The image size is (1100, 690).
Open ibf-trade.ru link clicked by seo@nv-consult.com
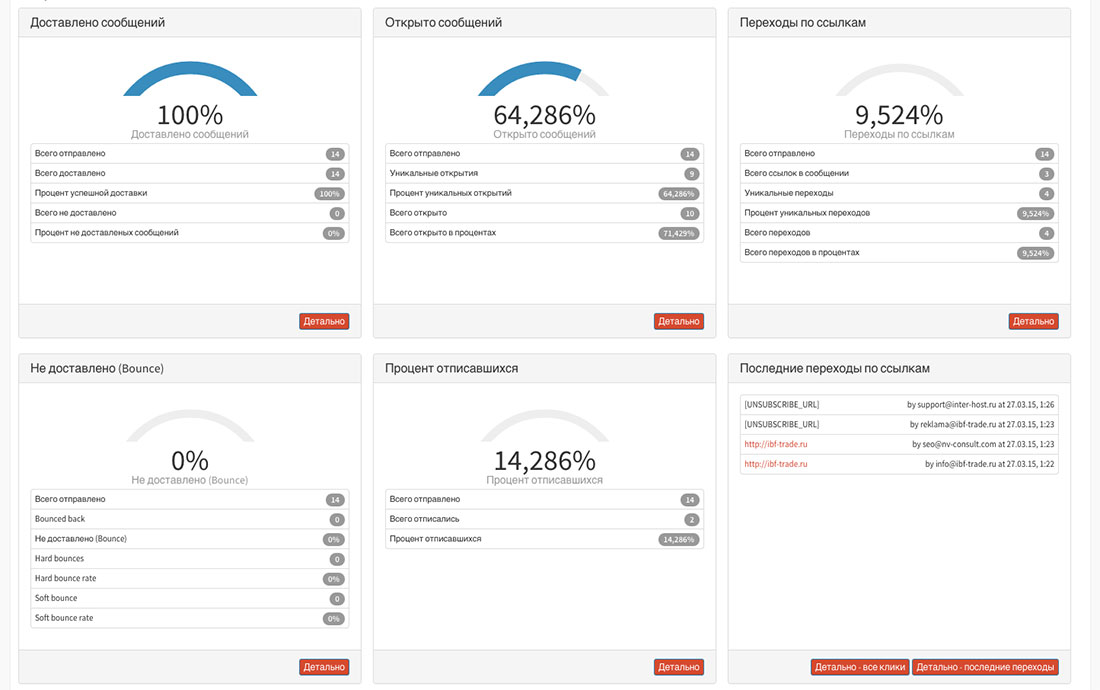(x=776, y=444)
